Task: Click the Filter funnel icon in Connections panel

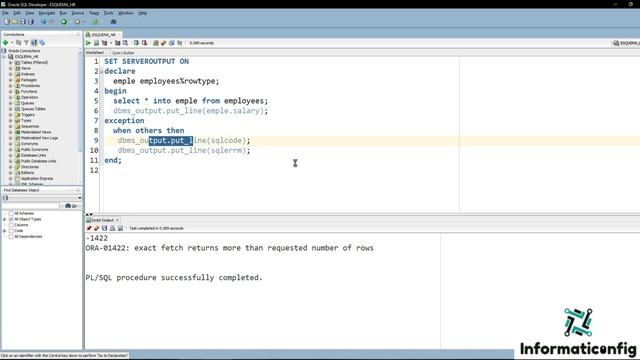Action: [x=26, y=42]
